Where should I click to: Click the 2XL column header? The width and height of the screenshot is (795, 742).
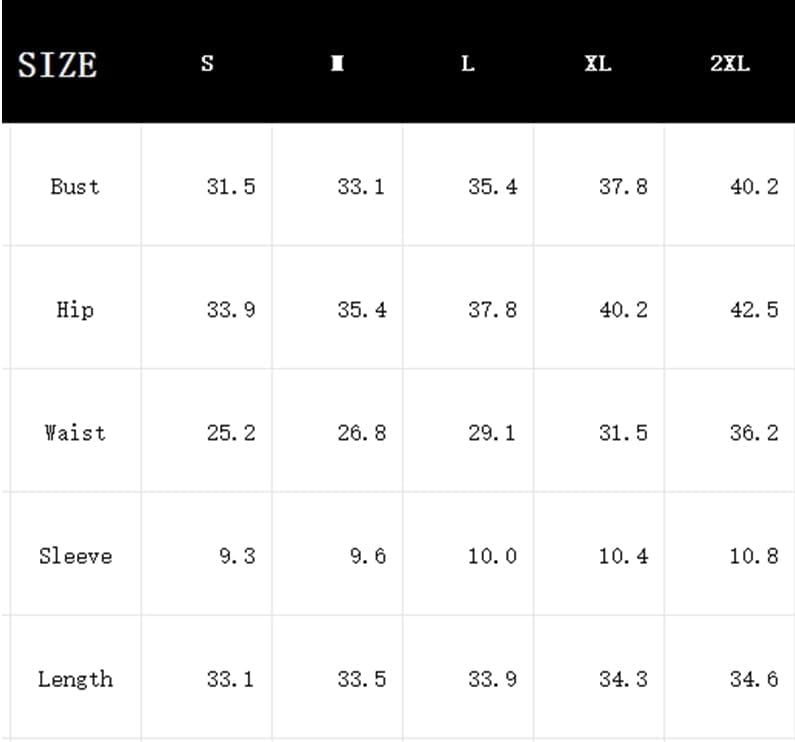[x=729, y=64]
